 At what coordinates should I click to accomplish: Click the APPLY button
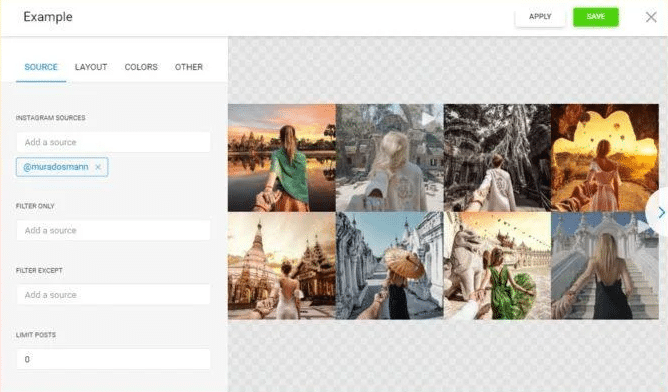(540, 17)
